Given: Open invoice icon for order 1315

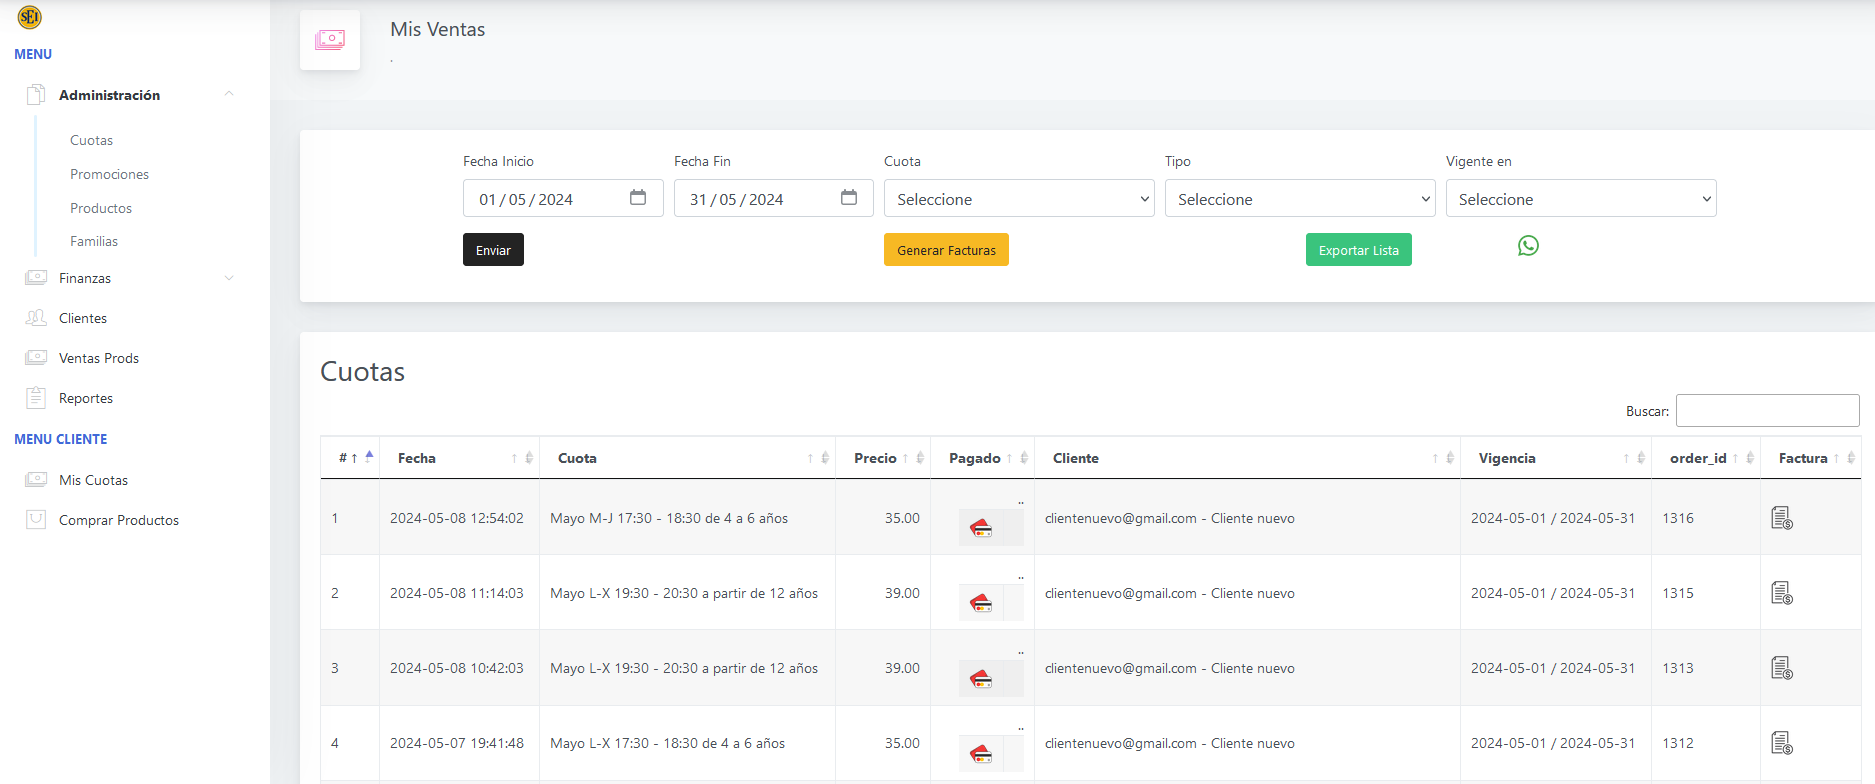Looking at the screenshot, I should [1782, 593].
